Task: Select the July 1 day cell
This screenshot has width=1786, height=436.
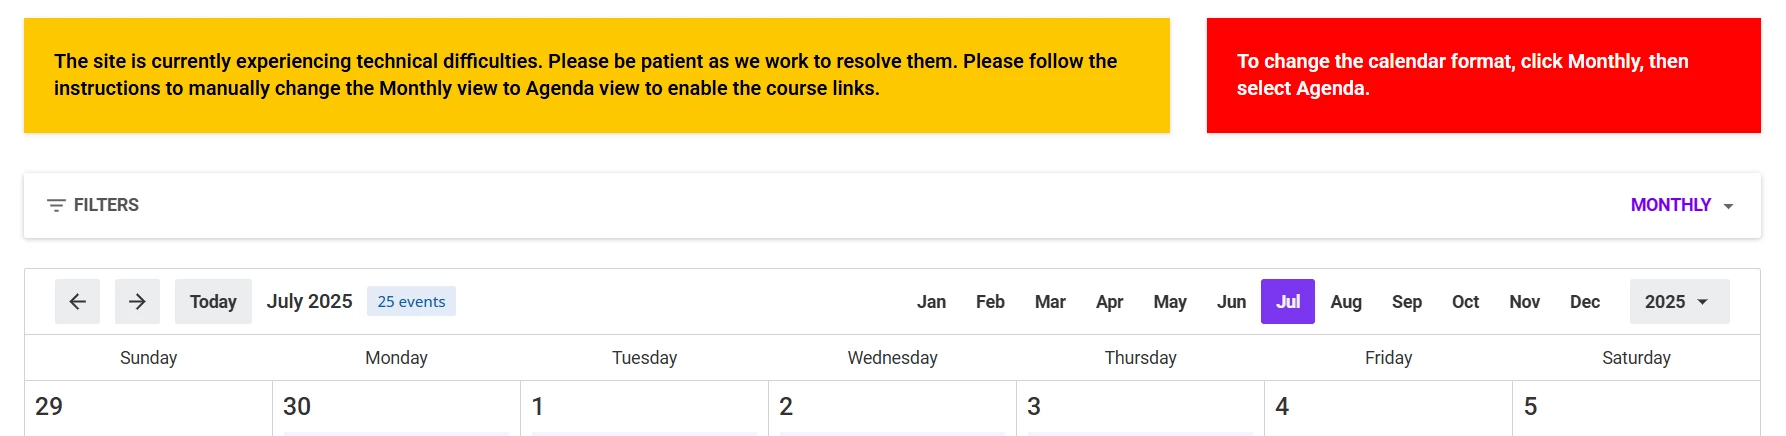Action: [644, 408]
